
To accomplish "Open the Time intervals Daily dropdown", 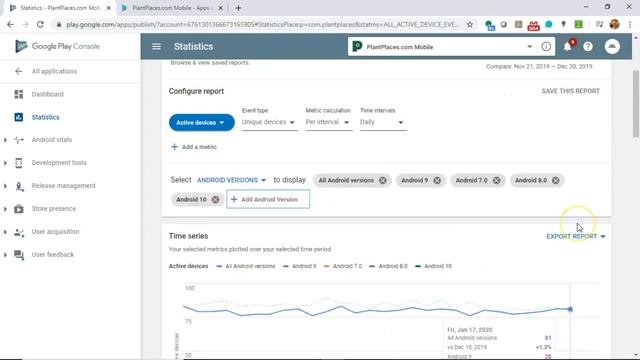I will coord(383,122).
